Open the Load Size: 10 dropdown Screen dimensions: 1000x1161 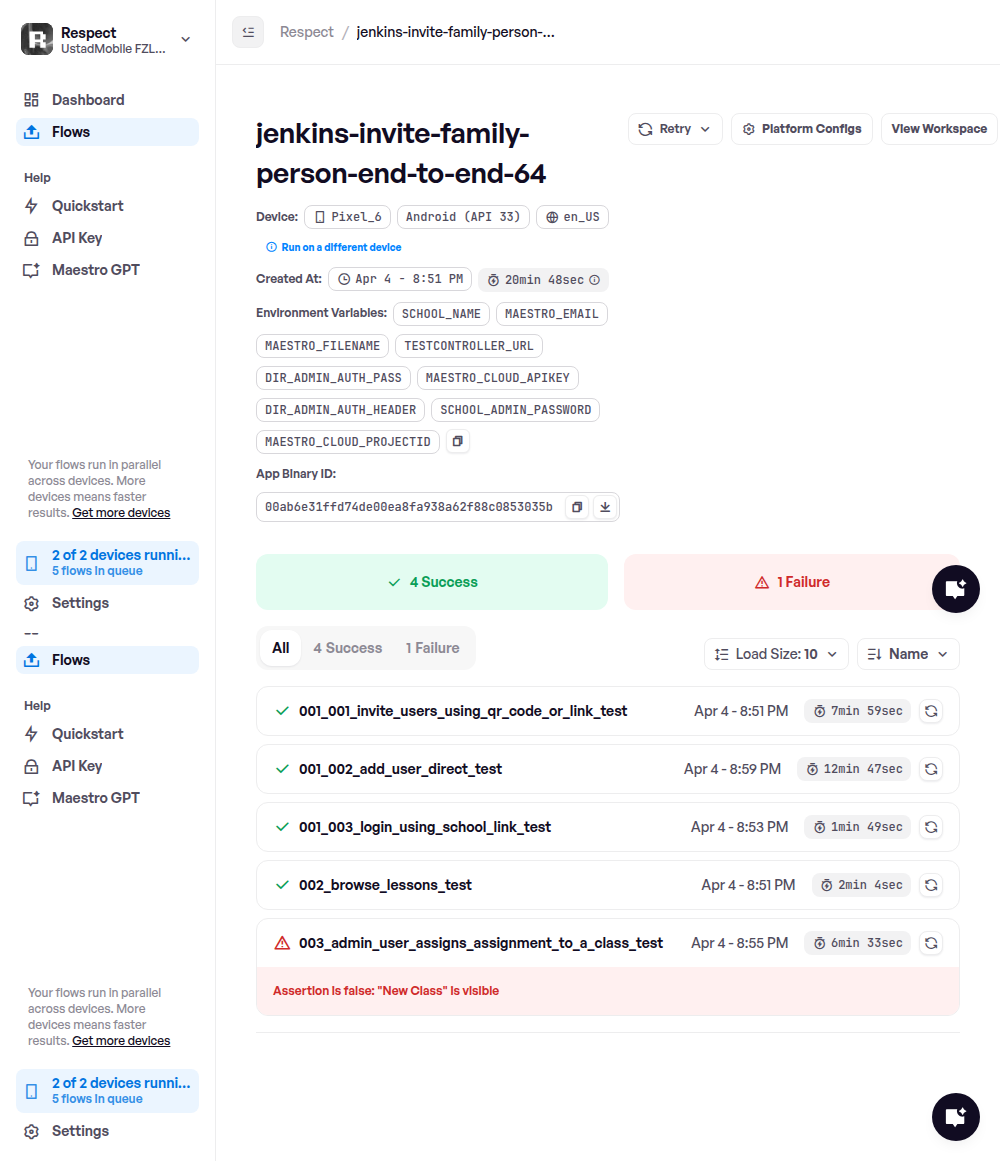coord(776,654)
